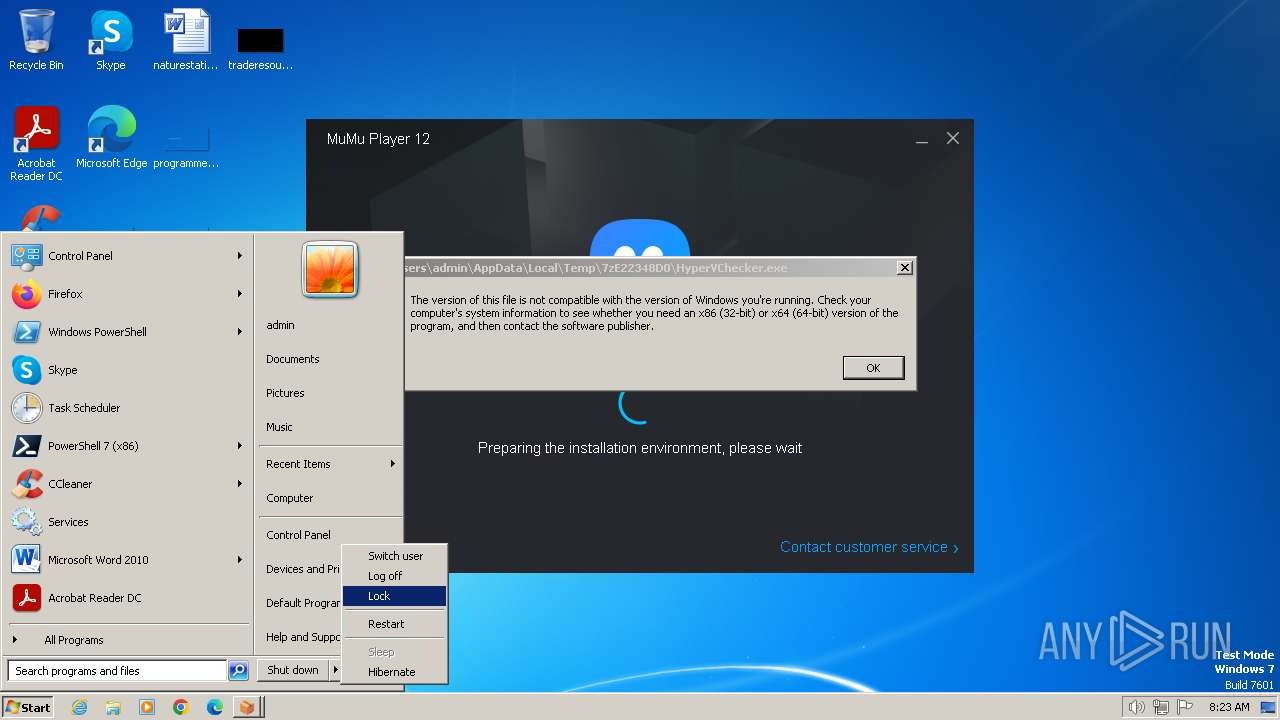Image resolution: width=1280 pixels, height=720 pixels.
Task: Click the volume speaker tray icon
Action: (1136, 707)
